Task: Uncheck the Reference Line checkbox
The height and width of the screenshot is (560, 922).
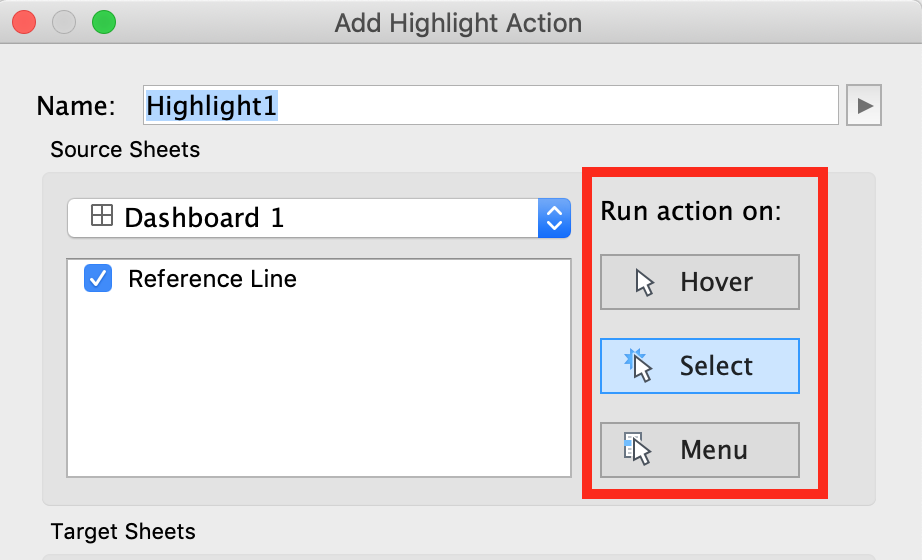Action: point(98,279)
